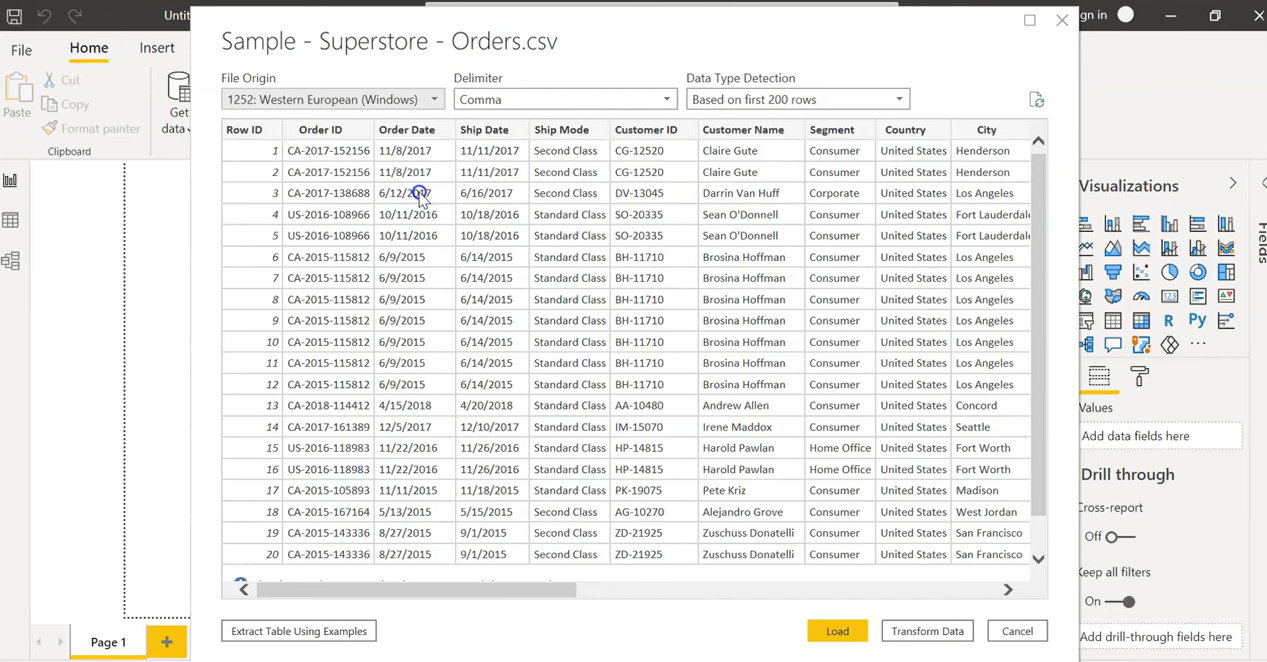This screenshot has height=662, width=1267.
Task: Select the treemap visual
Action: (x=1226, y=272)
